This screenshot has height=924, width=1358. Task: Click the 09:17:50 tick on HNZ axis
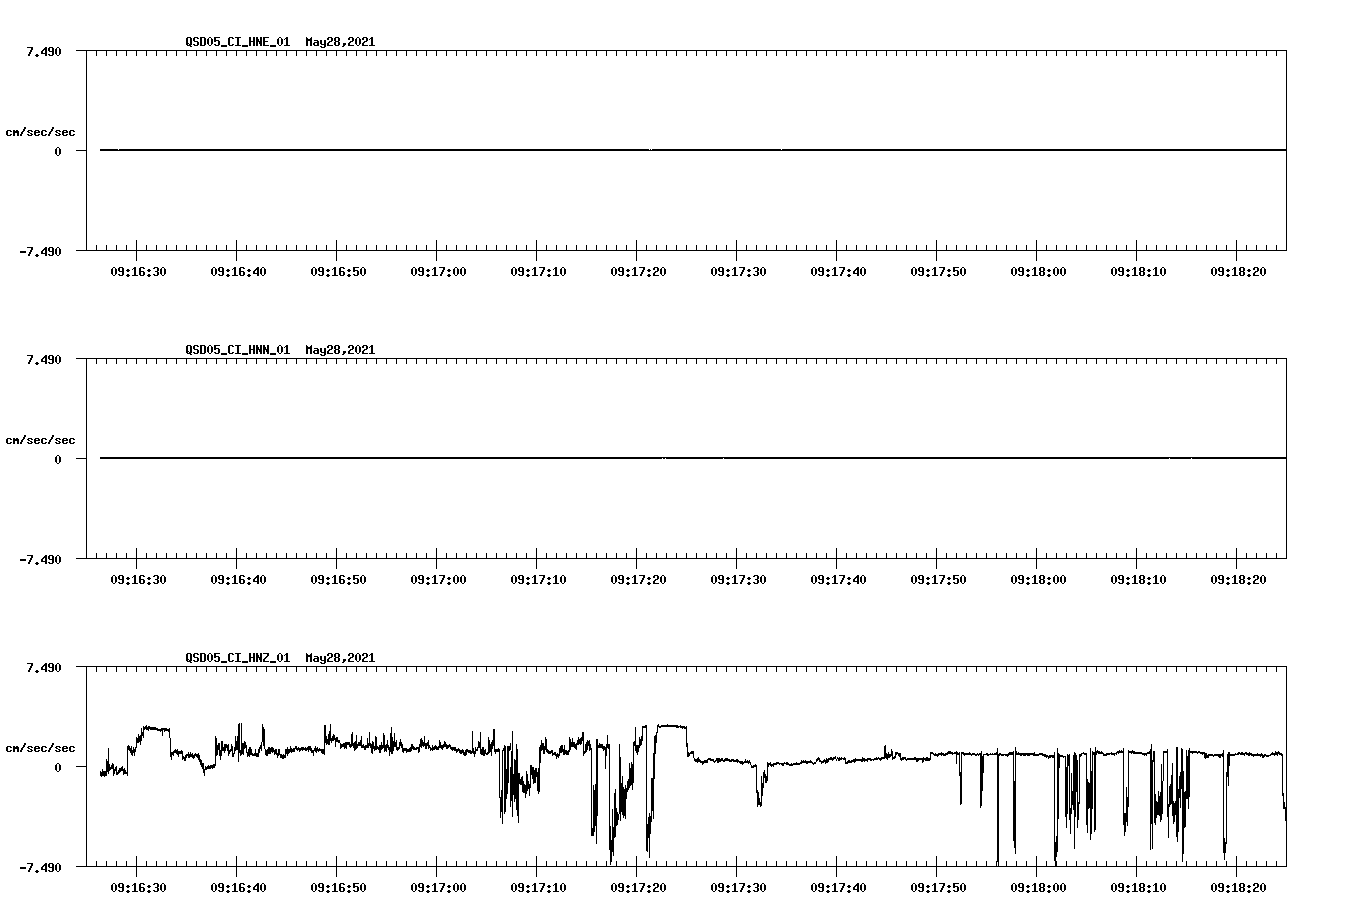point(935,886)
